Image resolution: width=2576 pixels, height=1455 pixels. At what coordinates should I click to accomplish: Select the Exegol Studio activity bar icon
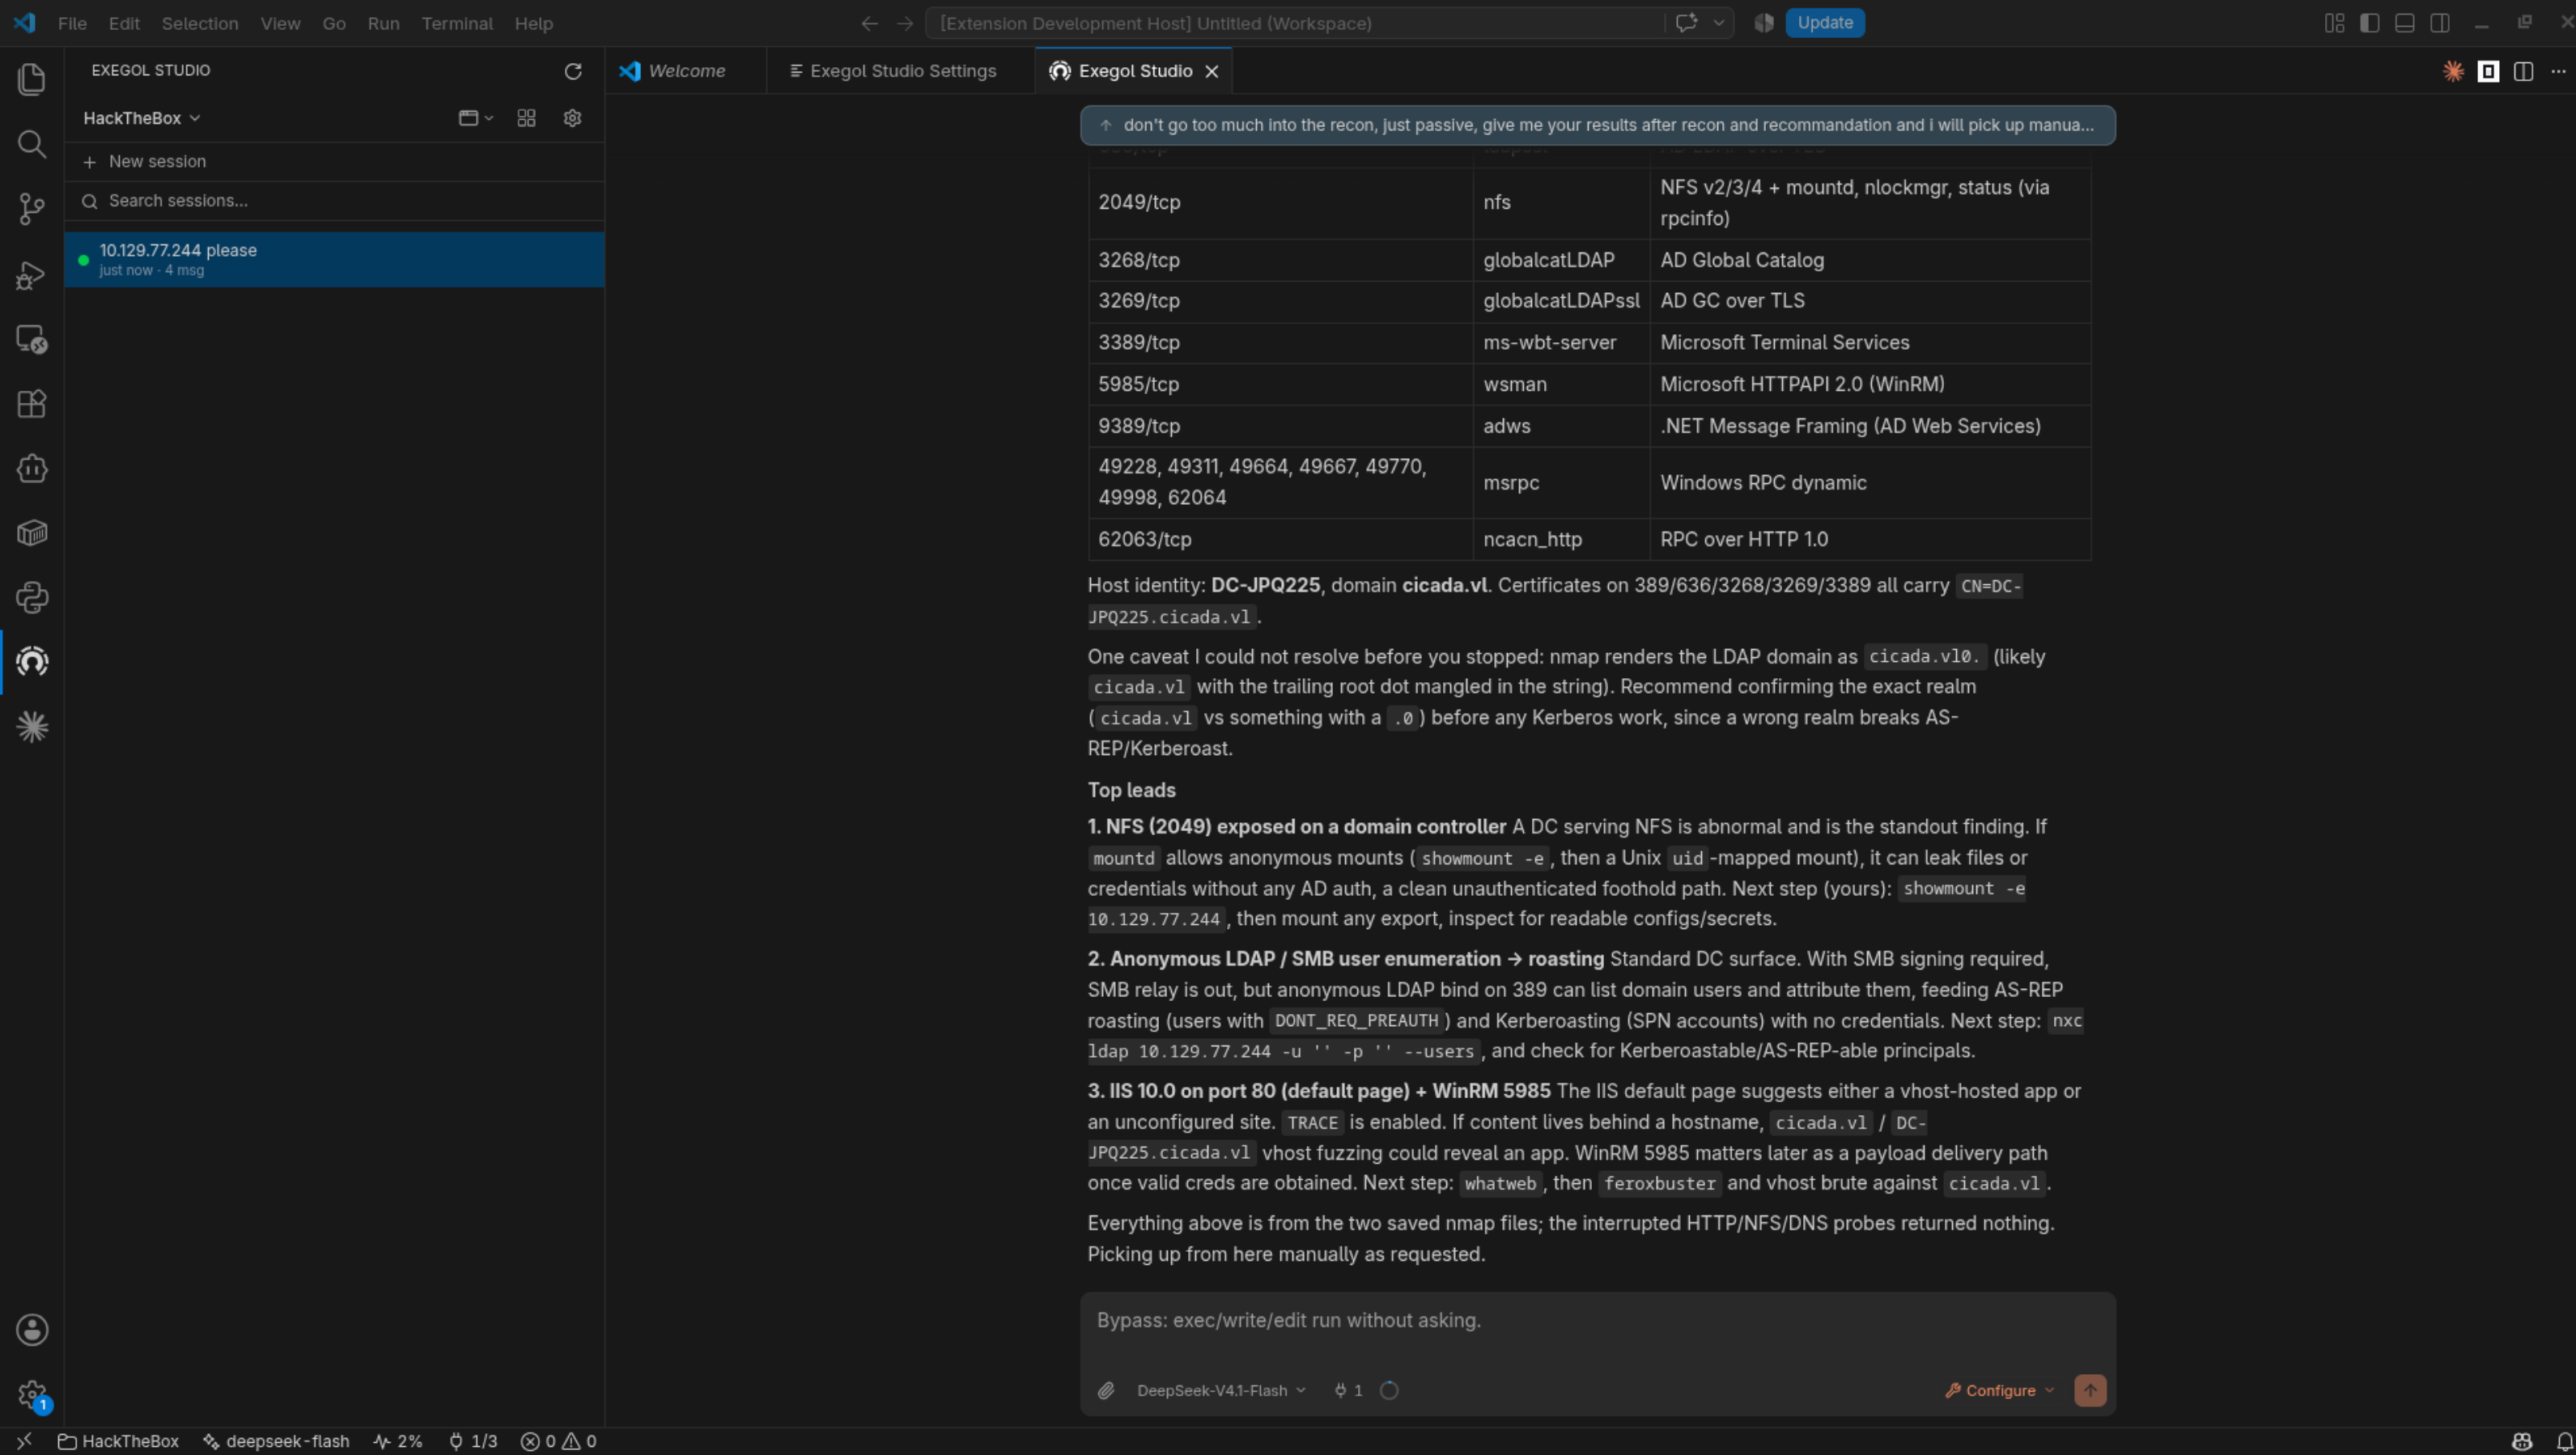[x=32, y=662]
